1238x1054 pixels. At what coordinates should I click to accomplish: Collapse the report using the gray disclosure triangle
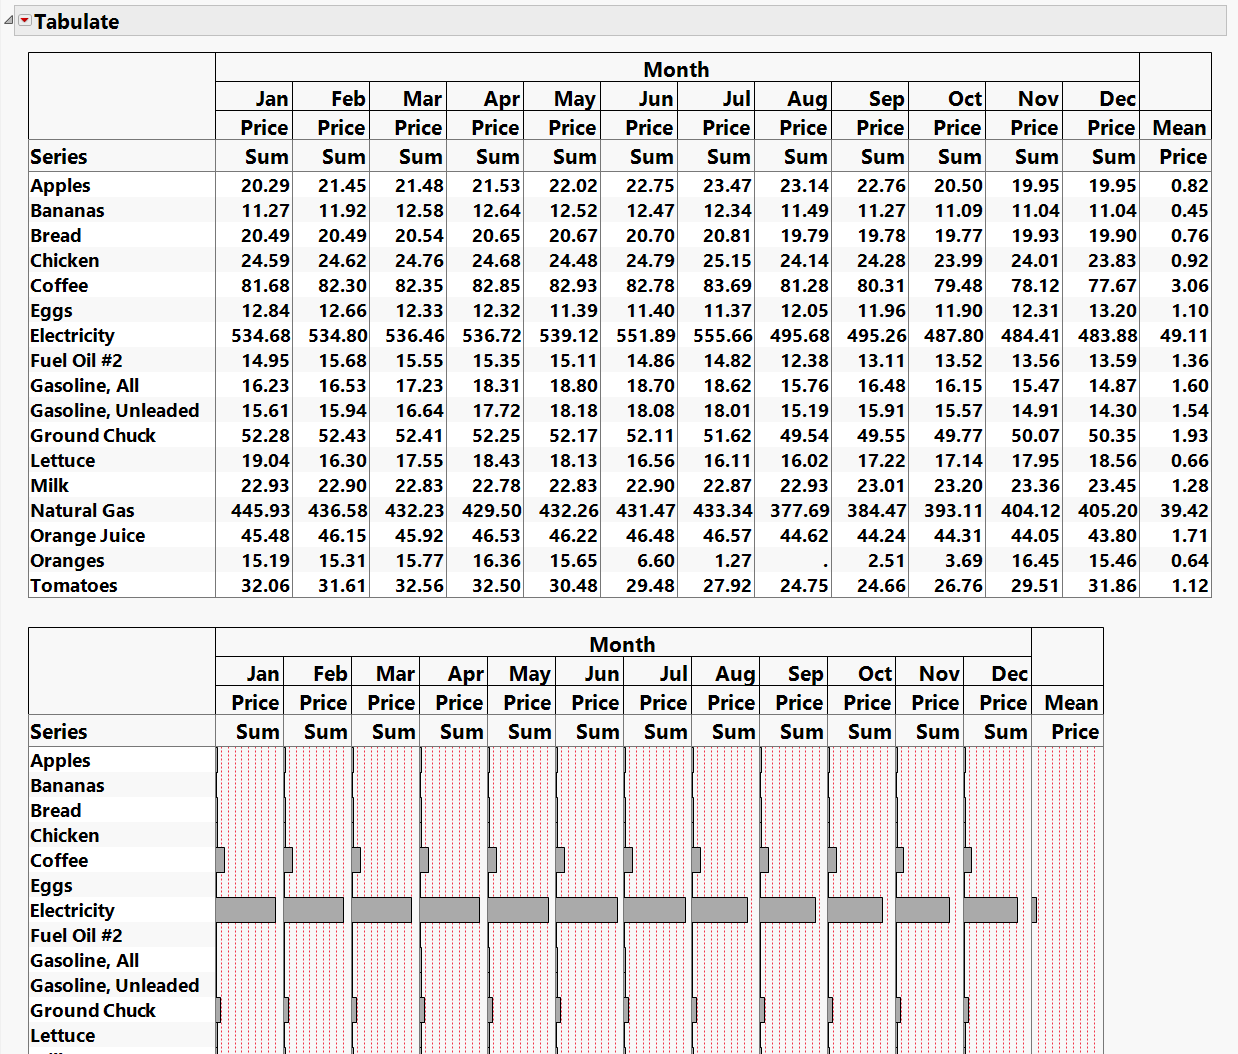tap(8, 21)
